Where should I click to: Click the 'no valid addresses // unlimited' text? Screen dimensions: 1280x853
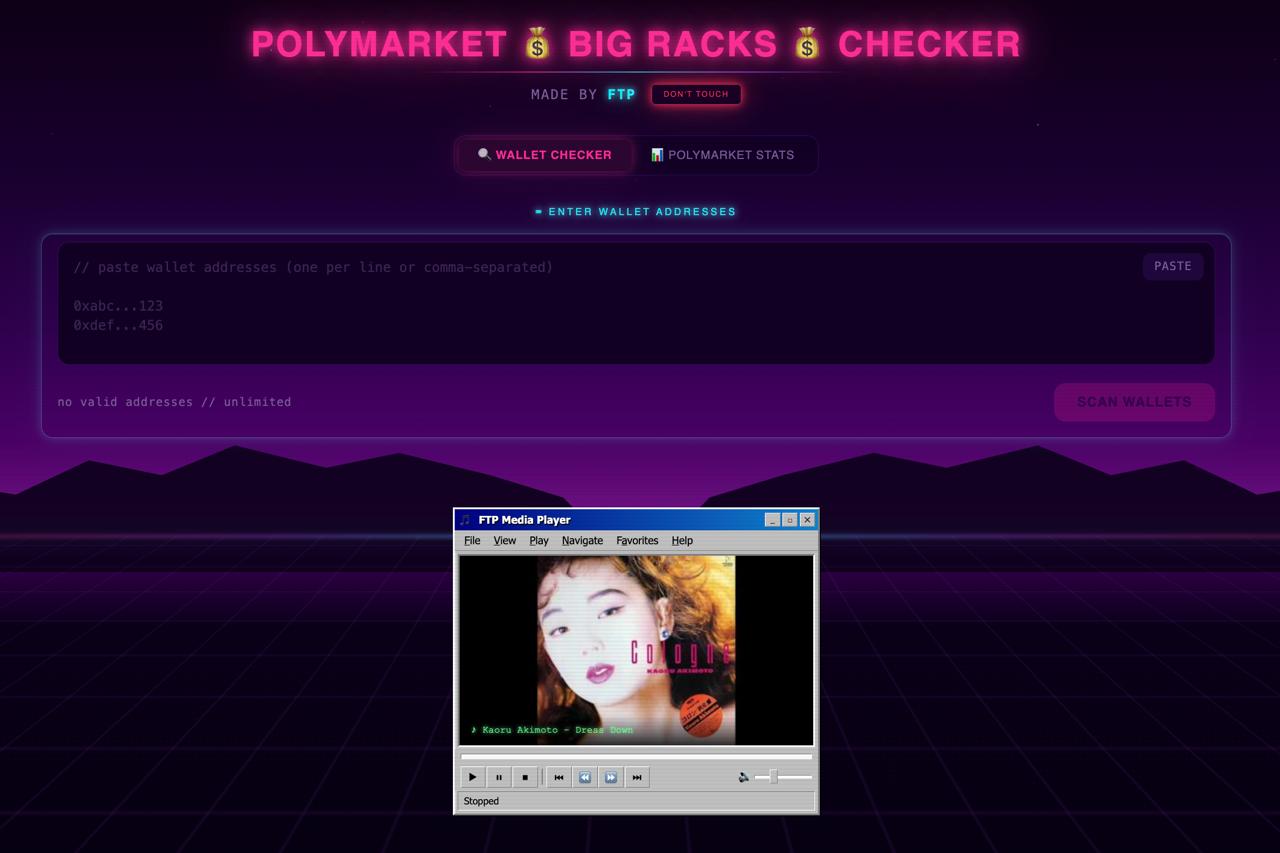[174, 402]
